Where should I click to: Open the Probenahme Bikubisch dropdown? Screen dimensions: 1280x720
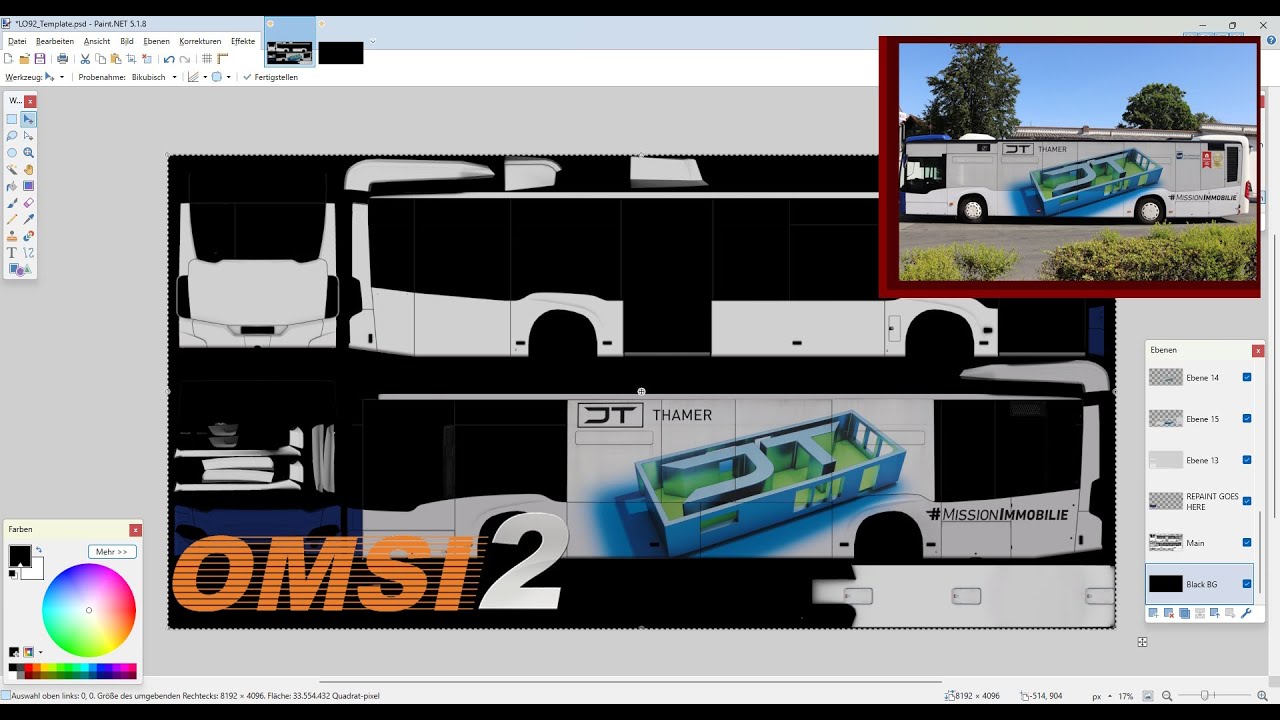click(x=174, y=77)
